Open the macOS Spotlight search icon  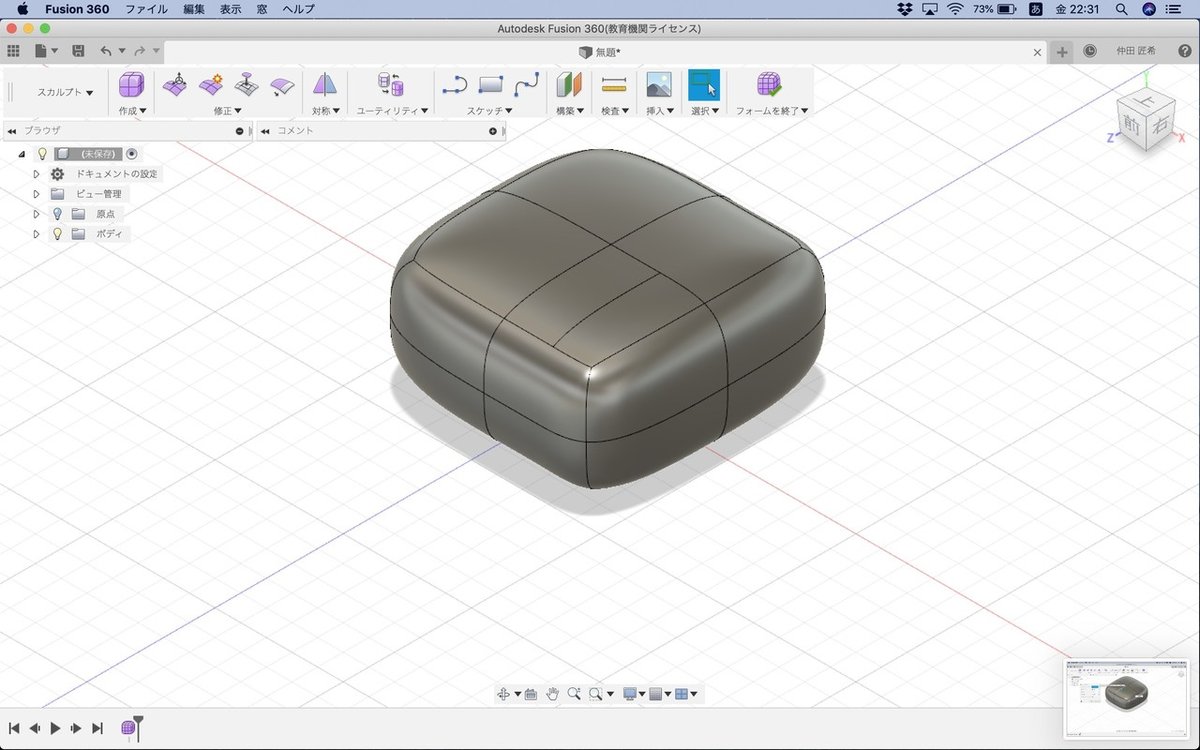[x=1121, y=9]
